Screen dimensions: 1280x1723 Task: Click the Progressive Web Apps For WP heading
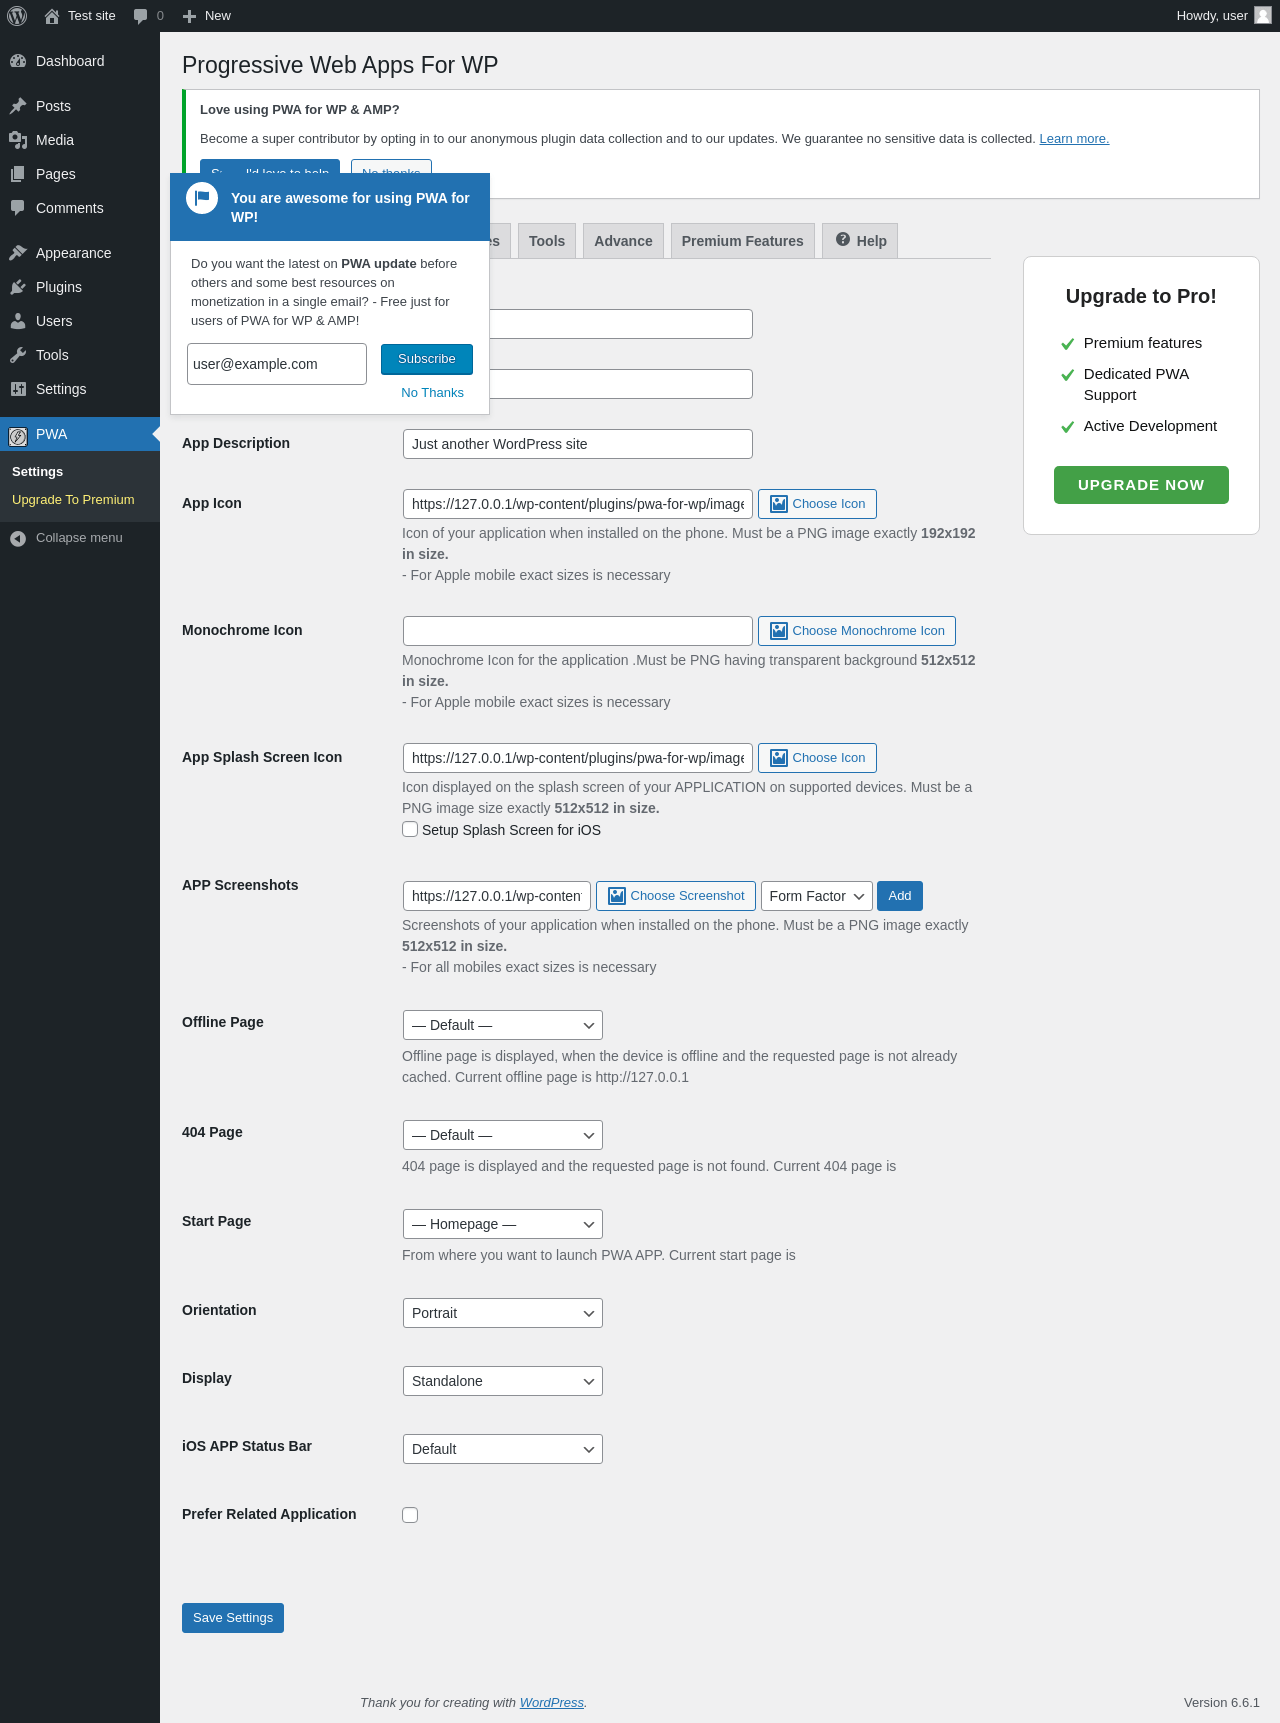[x=340, y=65]
